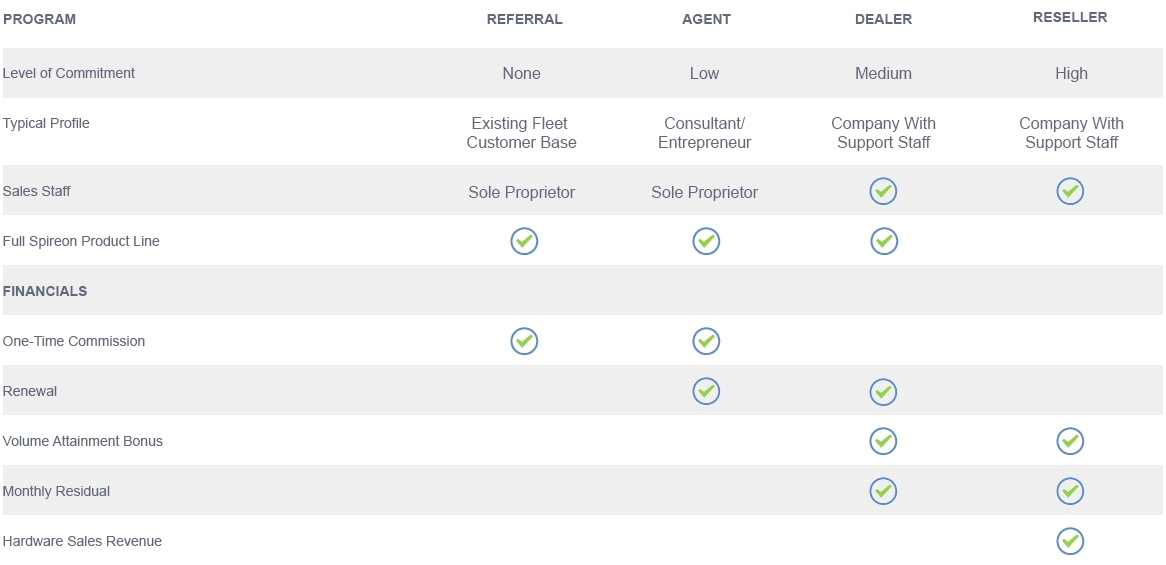
Task: Click Referral checkmark for One-Time Commission
Action: 524,341
